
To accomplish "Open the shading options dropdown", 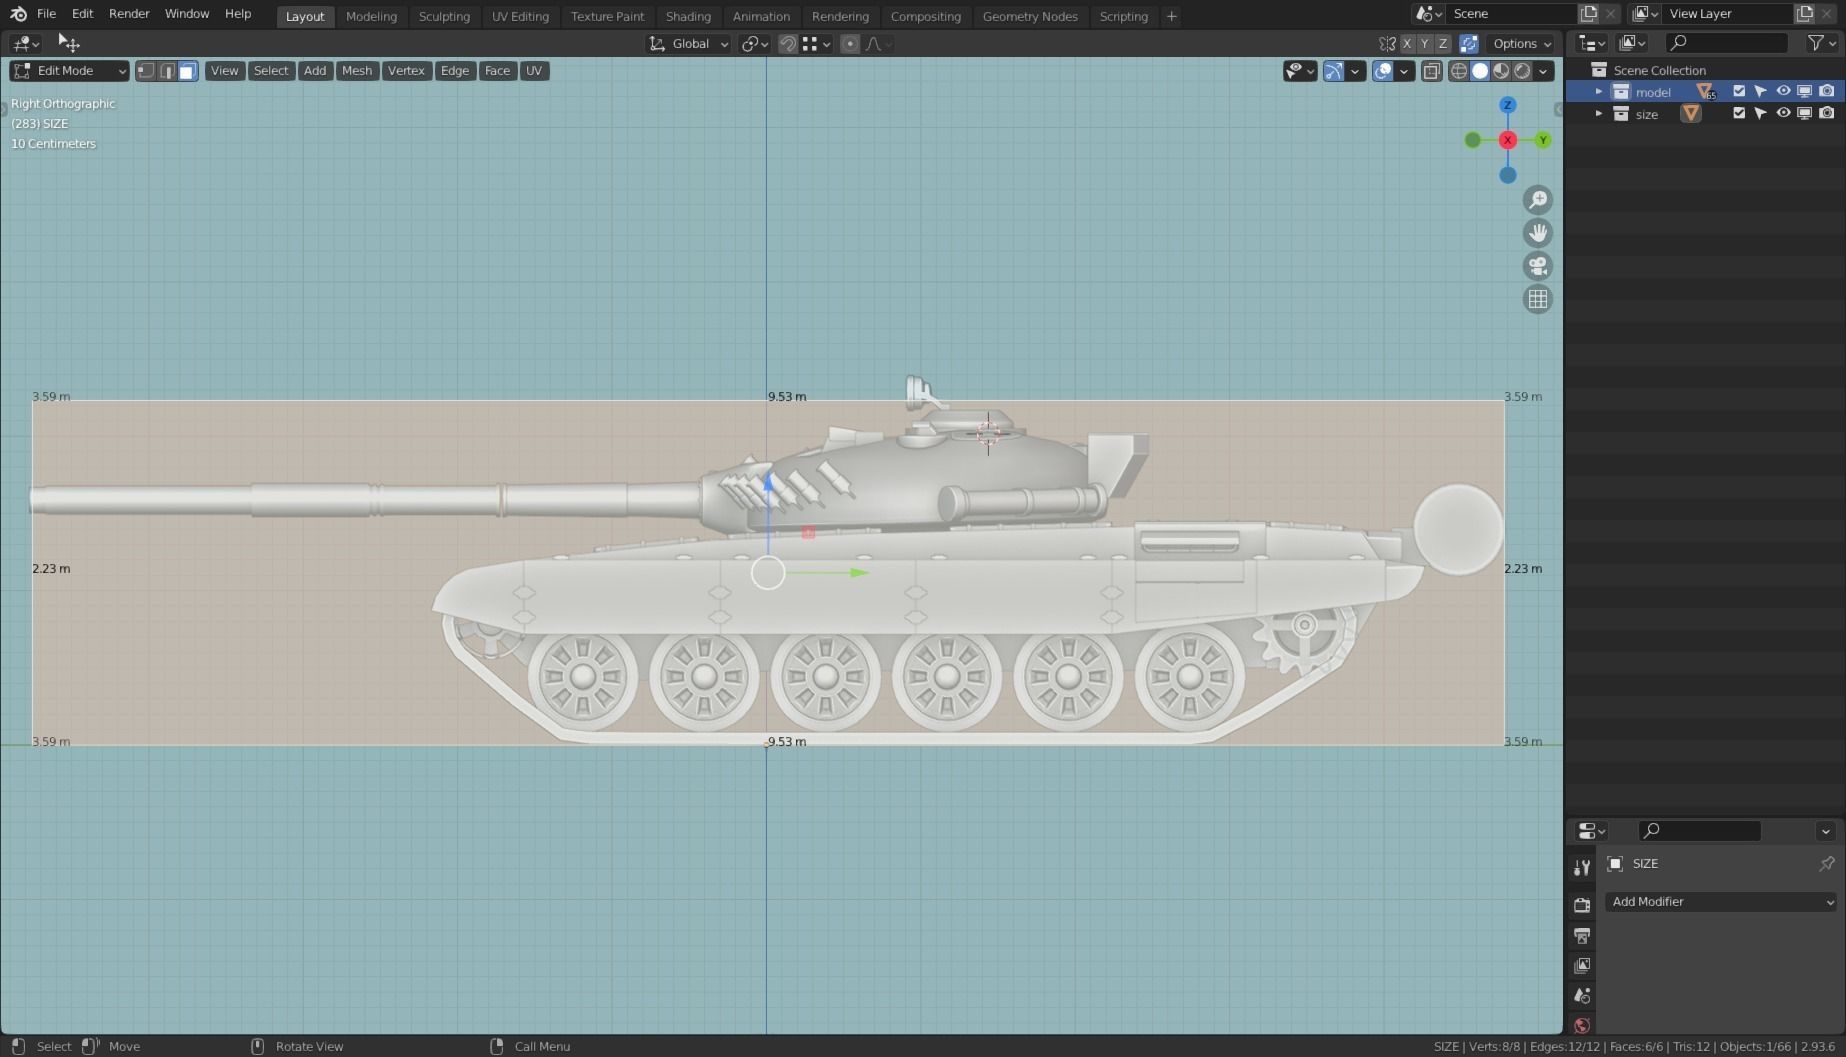I will tap(1544, 71).
